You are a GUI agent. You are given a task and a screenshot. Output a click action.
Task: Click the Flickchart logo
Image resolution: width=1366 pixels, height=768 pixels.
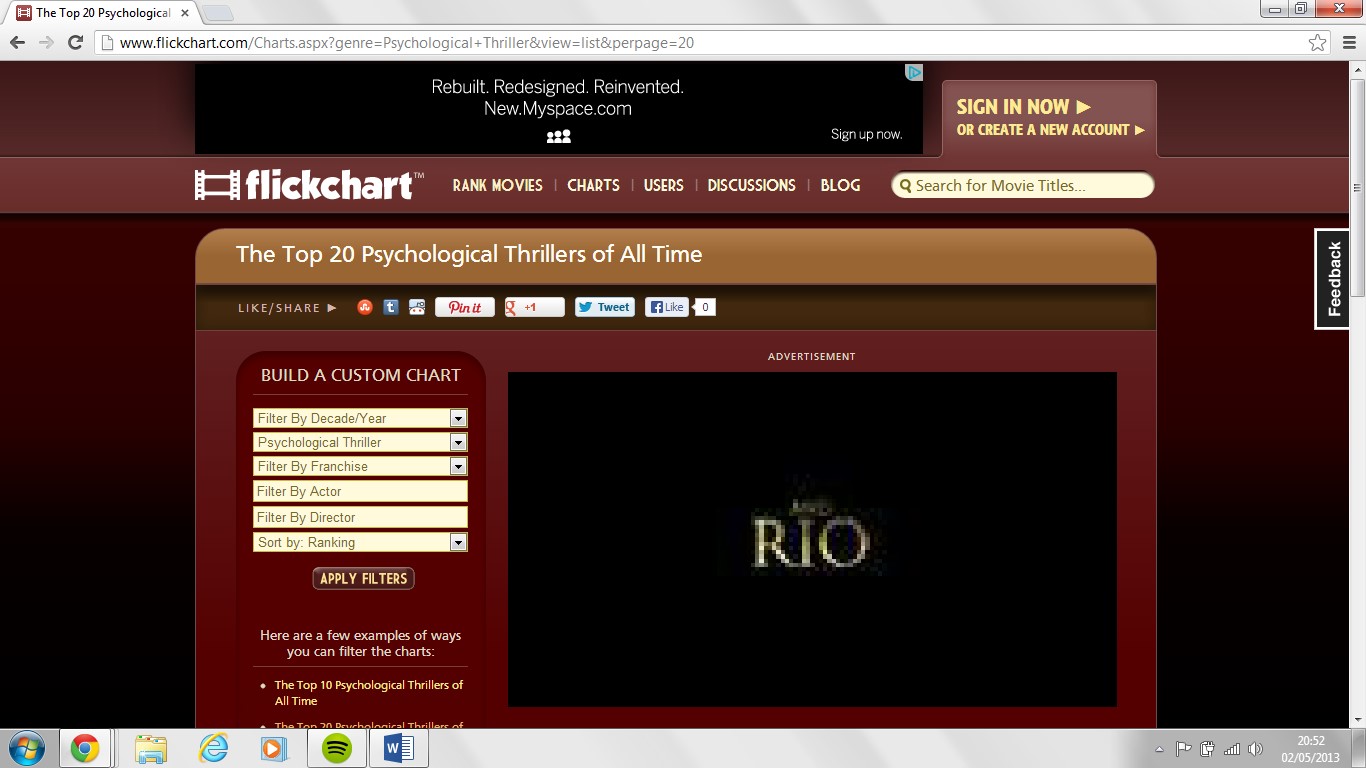(x=309, y=185)
